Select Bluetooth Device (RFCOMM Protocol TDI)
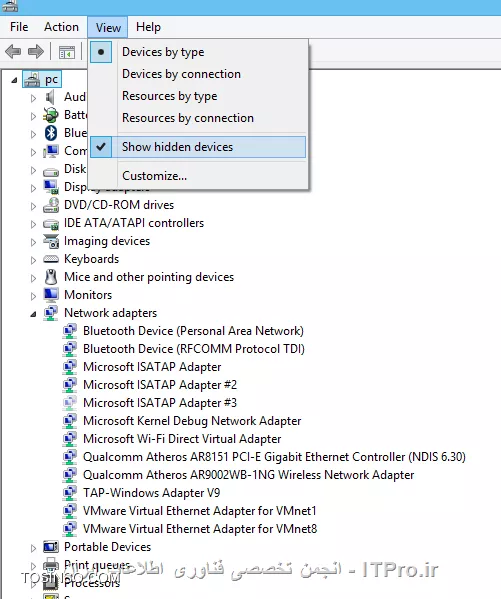Viewport: 501px width, 599px height. (x=194, y=349)
